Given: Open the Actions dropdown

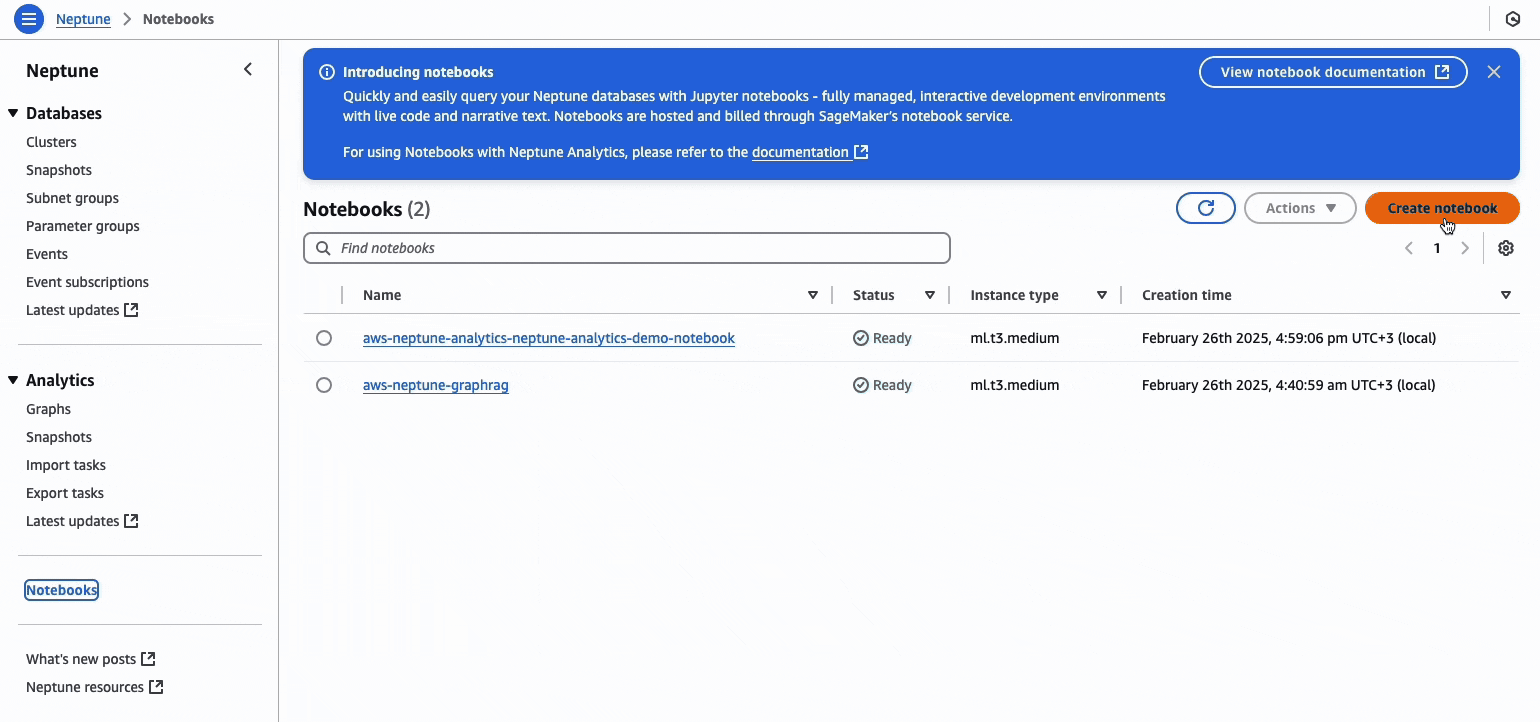Looking at the screenshot, I should pos(1300,208).
